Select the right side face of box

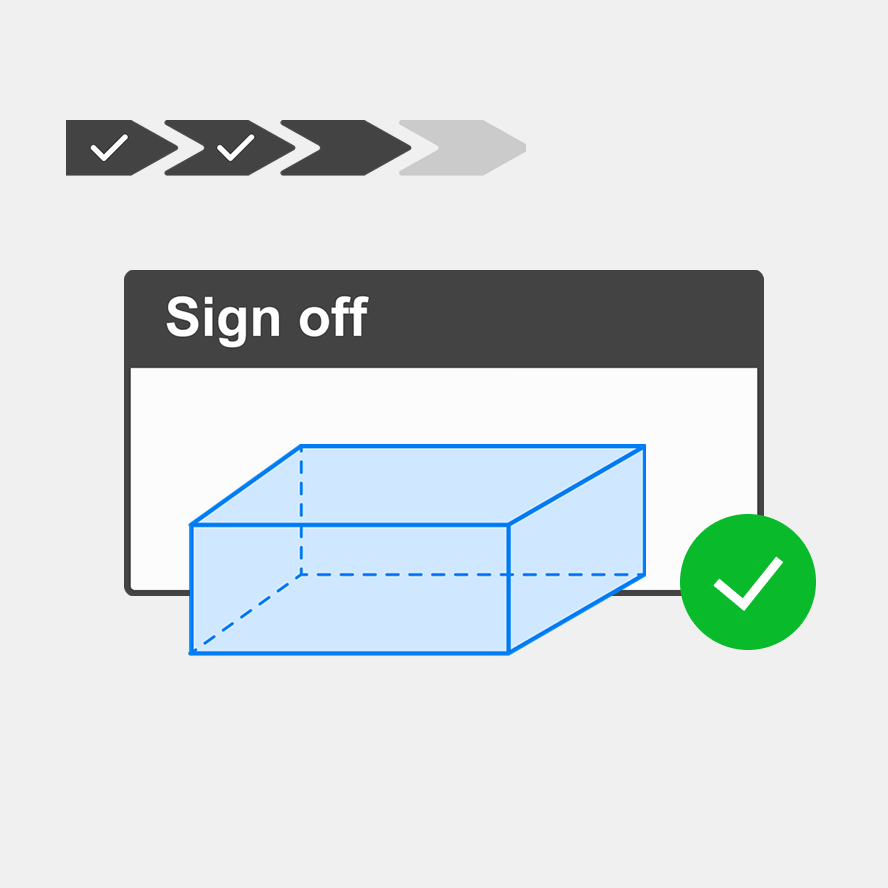pos(577,549)
